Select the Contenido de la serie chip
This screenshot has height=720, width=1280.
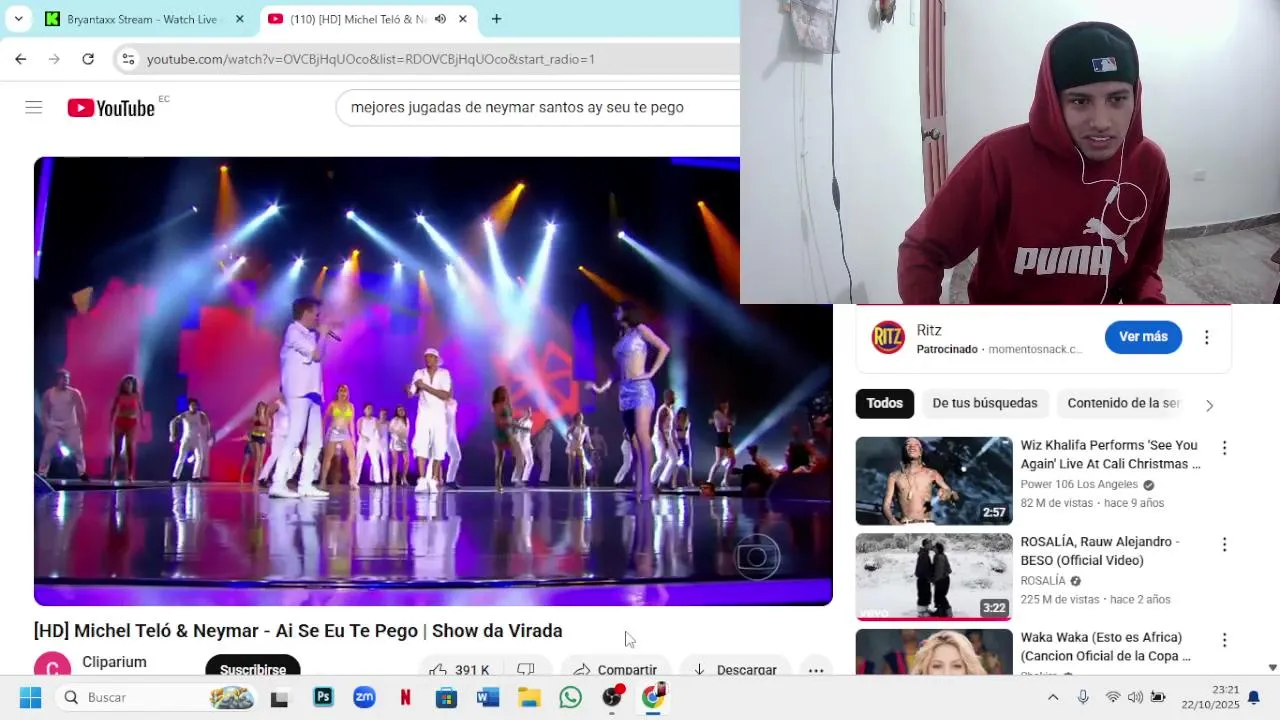tap(1124, 403)
